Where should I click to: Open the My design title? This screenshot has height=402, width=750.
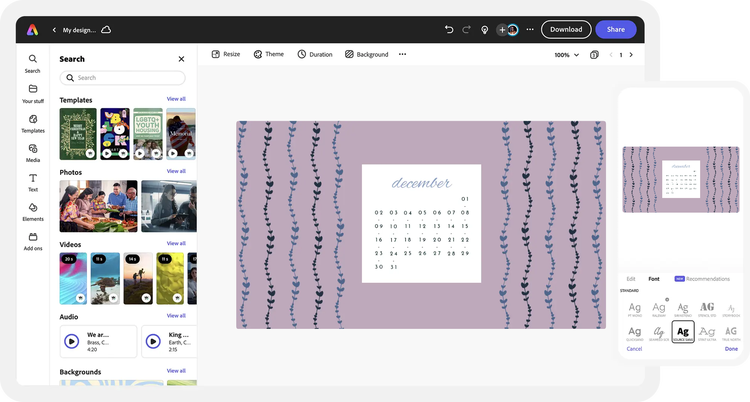coord(79,30)
